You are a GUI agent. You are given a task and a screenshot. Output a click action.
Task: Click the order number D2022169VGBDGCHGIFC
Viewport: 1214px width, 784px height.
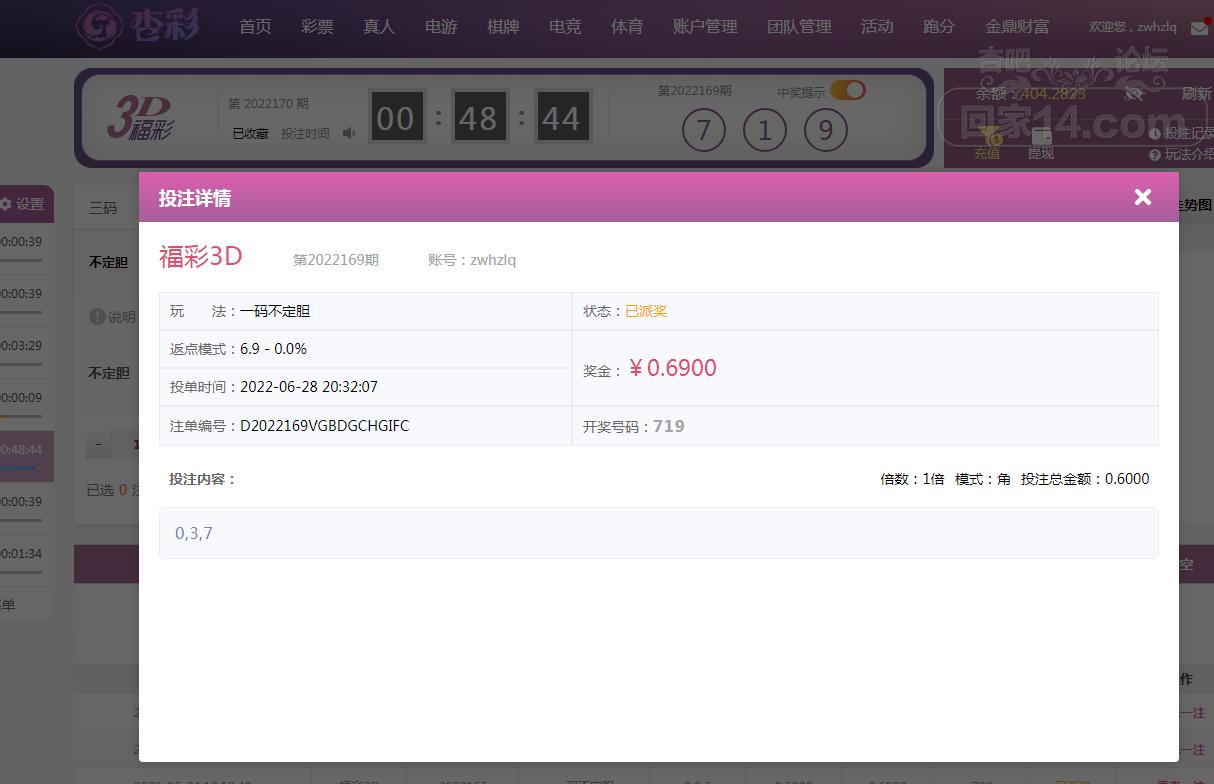[325, 426]
